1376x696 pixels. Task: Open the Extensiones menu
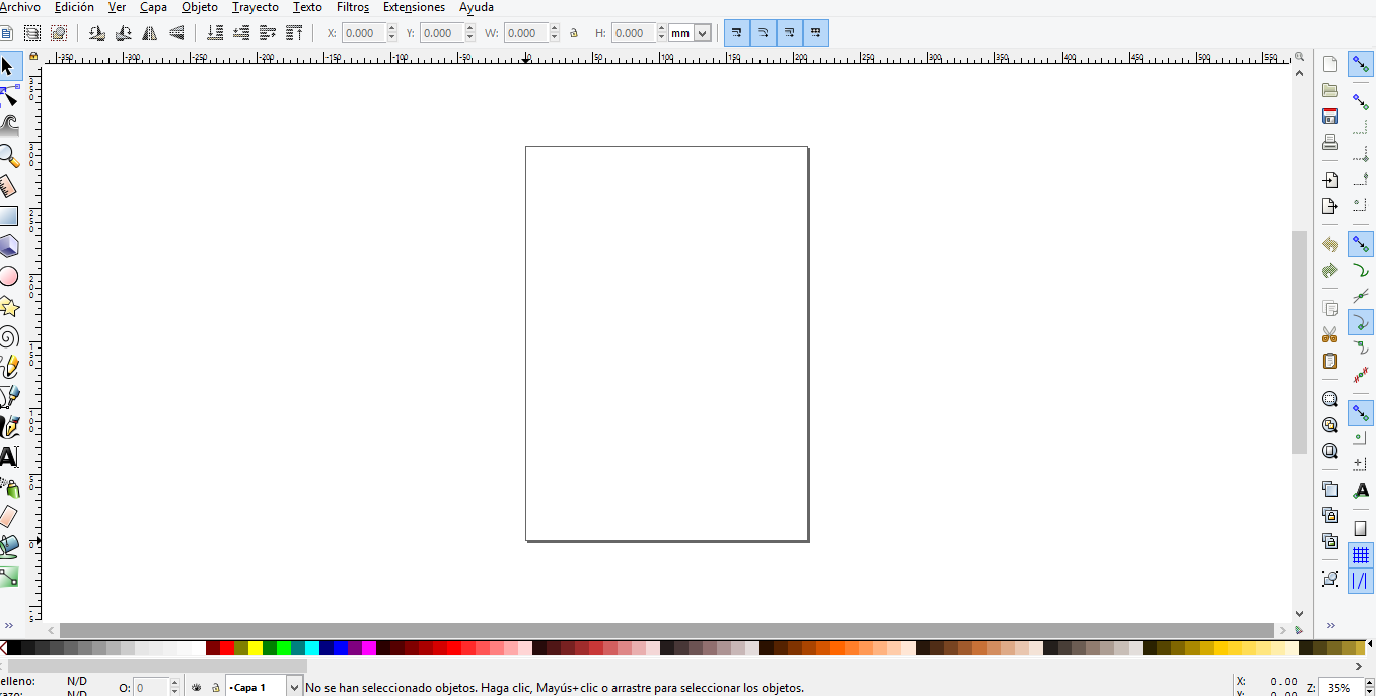[x=413, y=7]
